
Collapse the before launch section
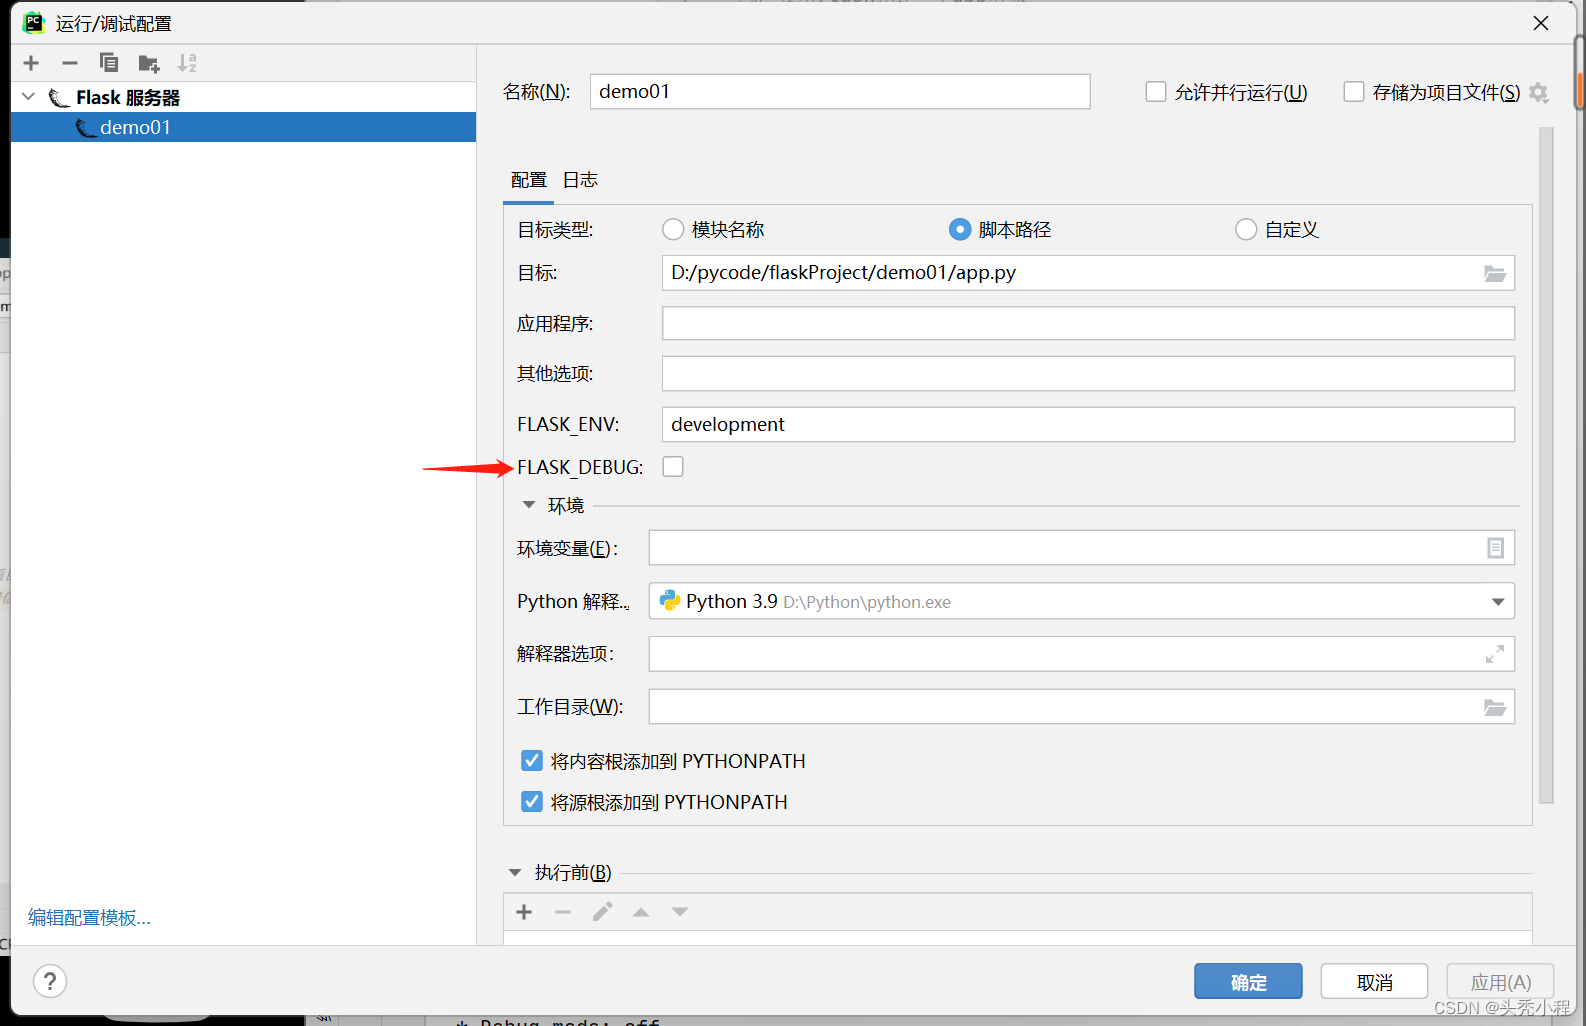pos(515,873)
